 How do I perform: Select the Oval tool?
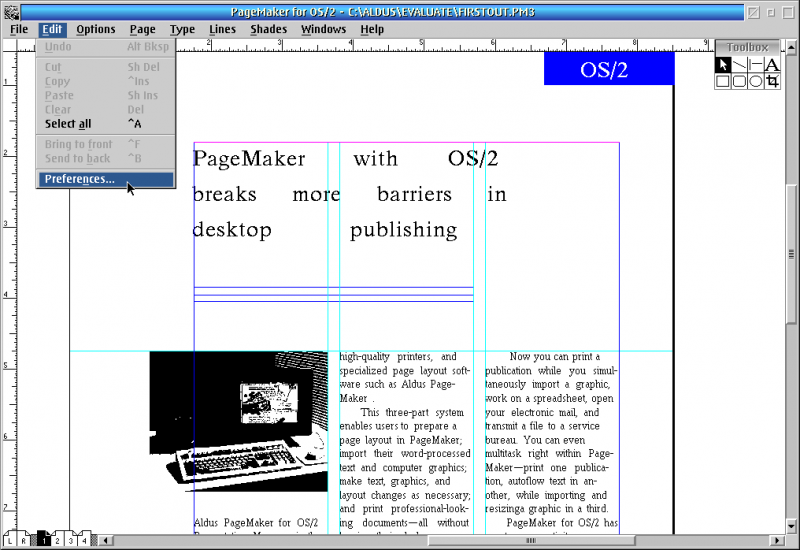tap(756, 81)
